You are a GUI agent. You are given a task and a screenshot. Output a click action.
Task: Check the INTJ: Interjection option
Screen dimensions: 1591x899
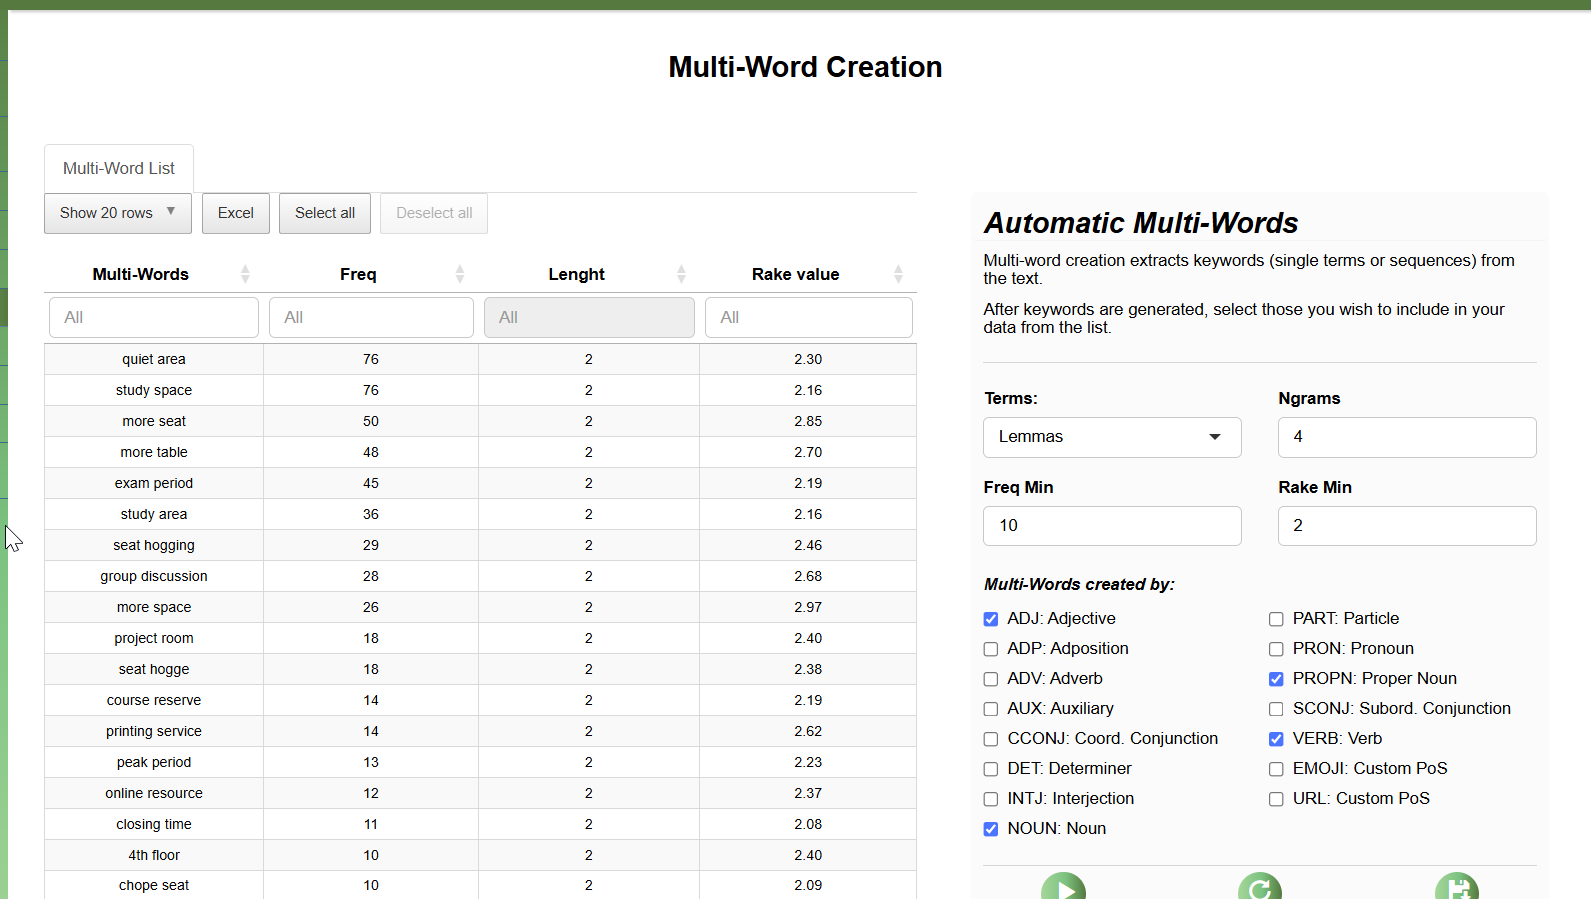(991, 799)
